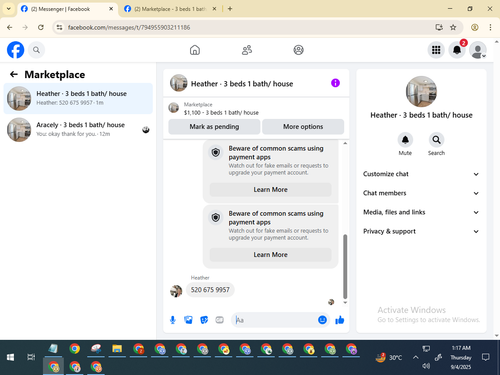500x375 pixels.
Task: Click the 520 675 9957 message bubble
Action: 210,290
